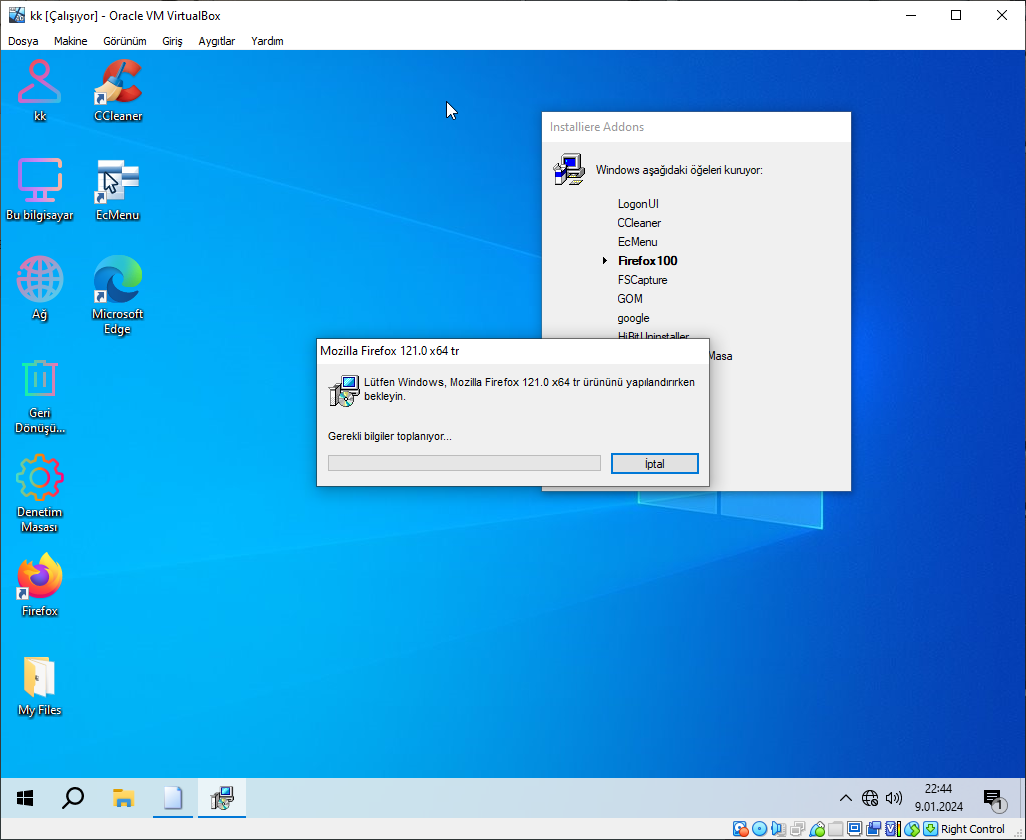The image size is (1026, 840).
Task: Open File Explorer from the taskbar
Action: (x=123, y=798)
